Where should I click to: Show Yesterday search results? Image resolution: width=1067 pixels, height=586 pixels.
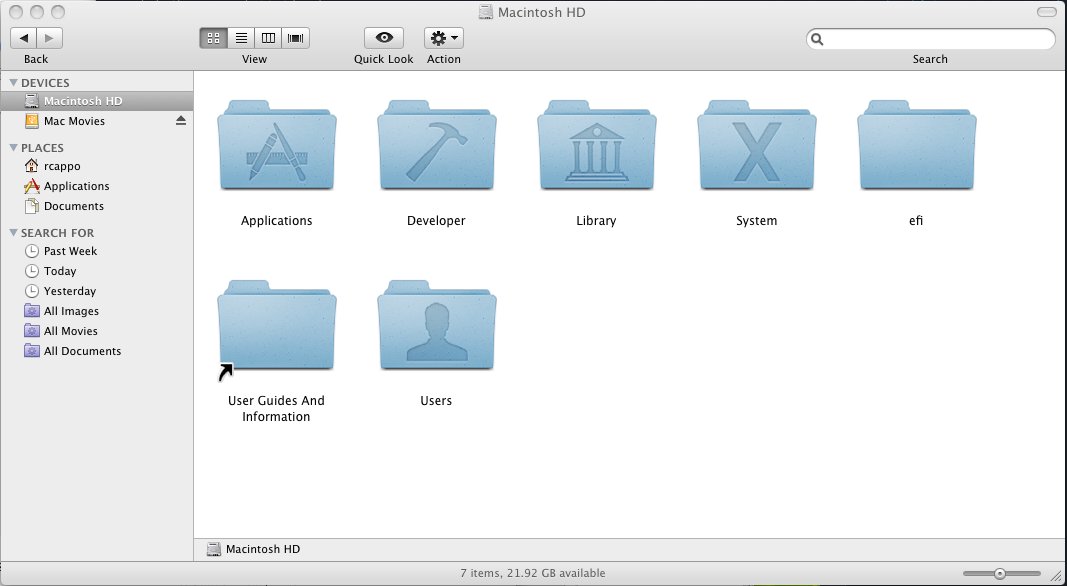click(x=97, y=291)
